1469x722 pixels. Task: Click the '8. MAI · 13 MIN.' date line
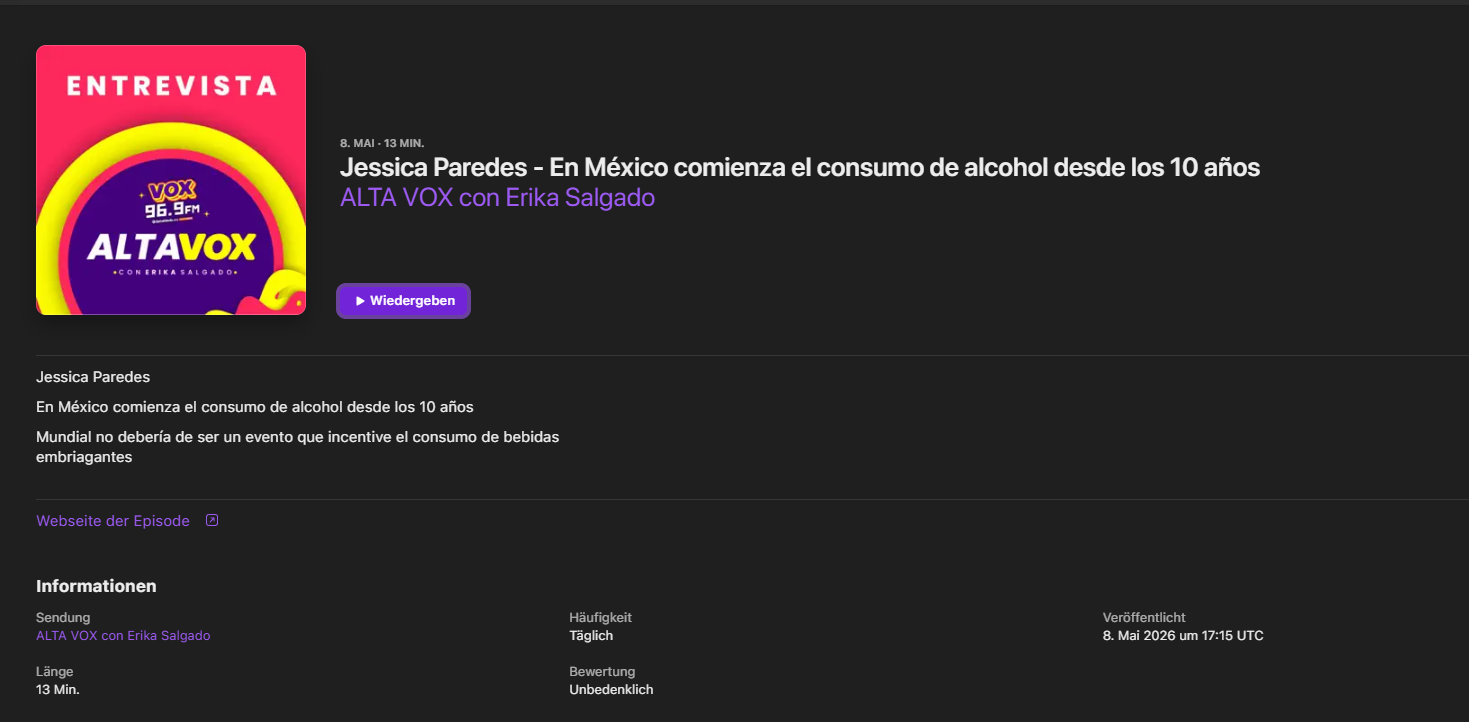point(382,143)
